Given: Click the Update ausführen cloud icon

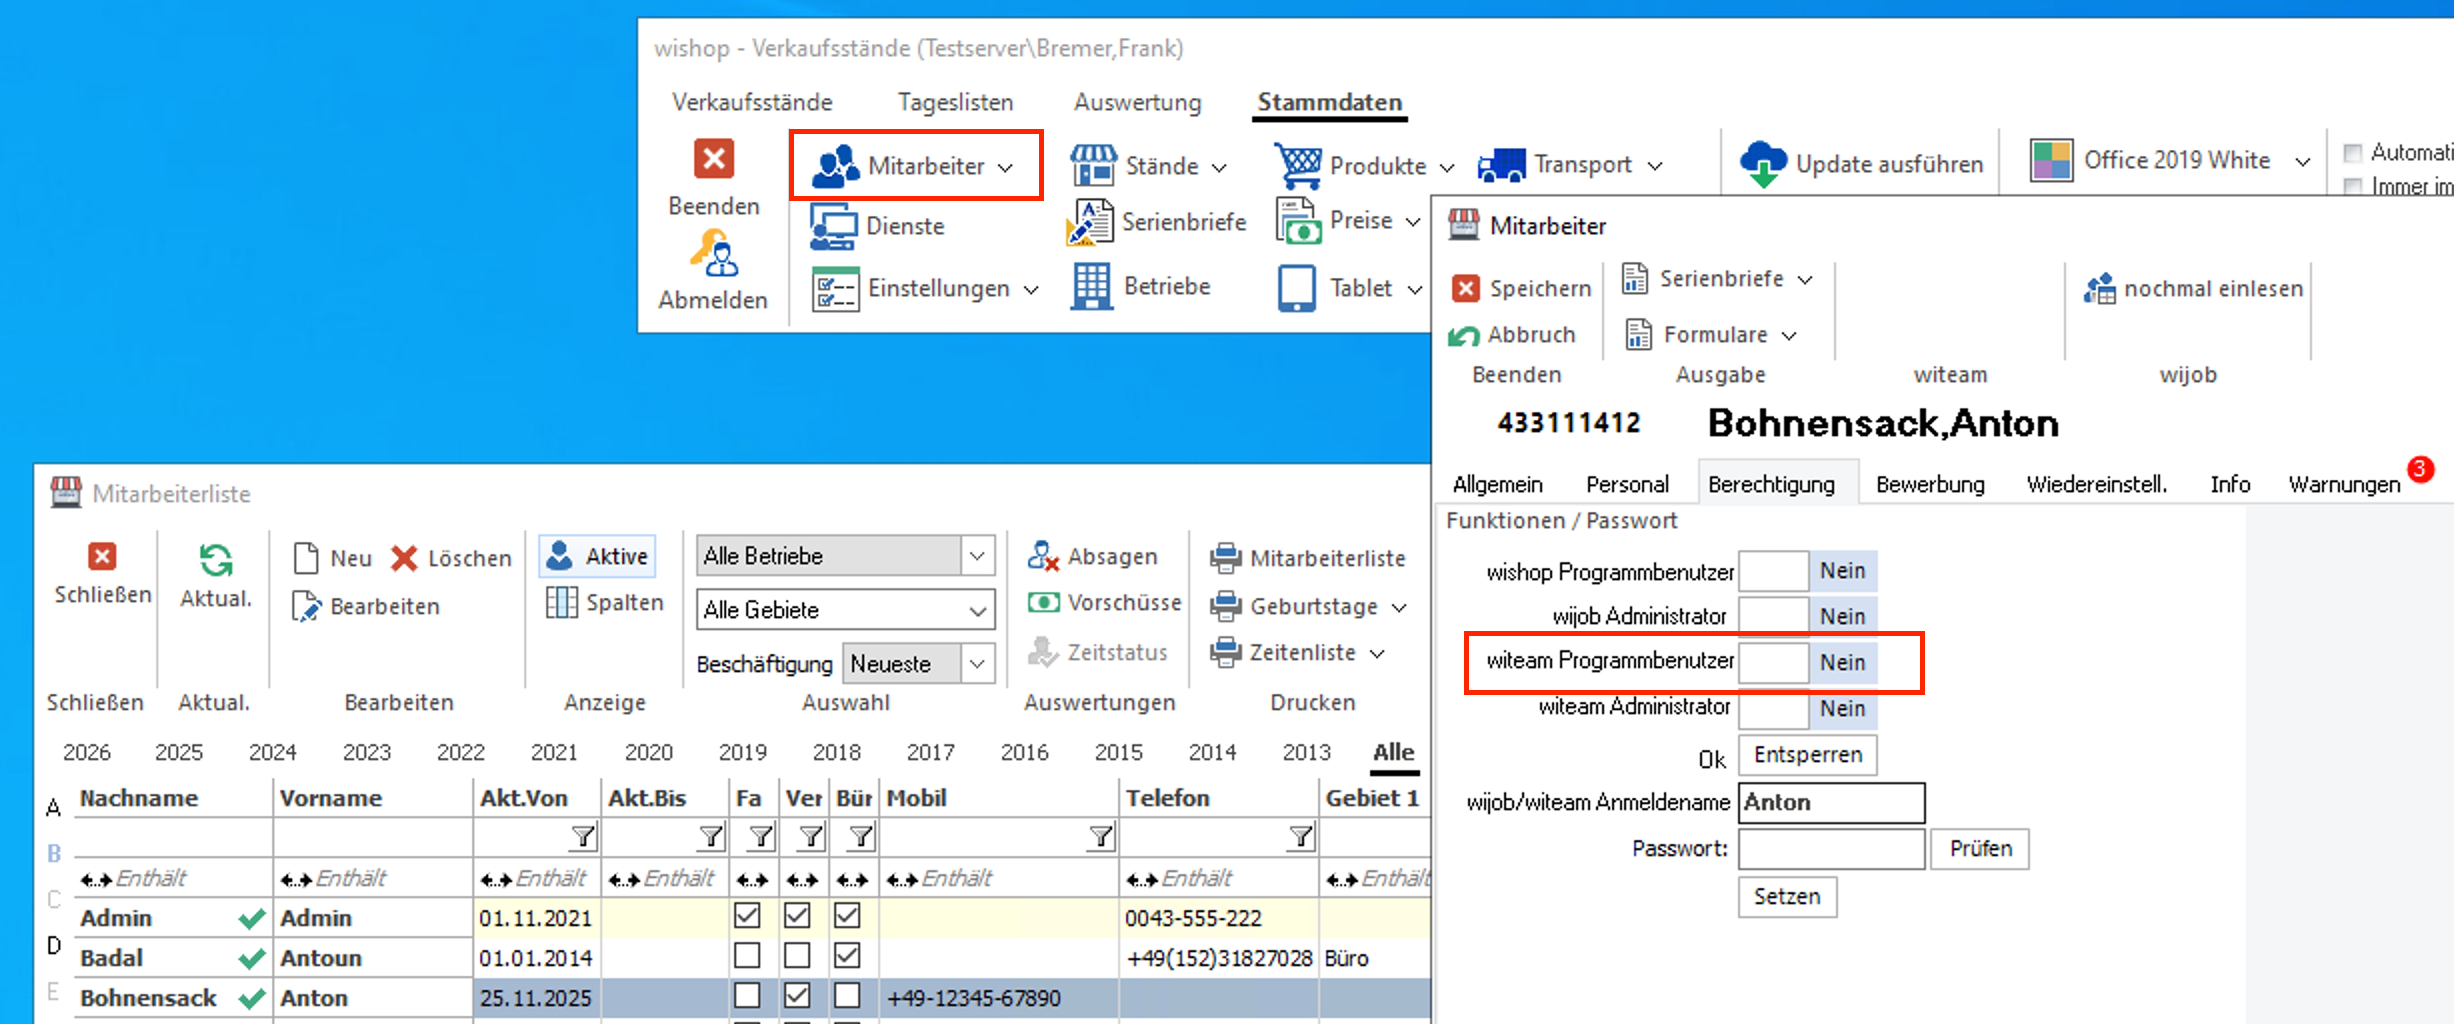Looking at the screenshot, I should point(1763,164).
